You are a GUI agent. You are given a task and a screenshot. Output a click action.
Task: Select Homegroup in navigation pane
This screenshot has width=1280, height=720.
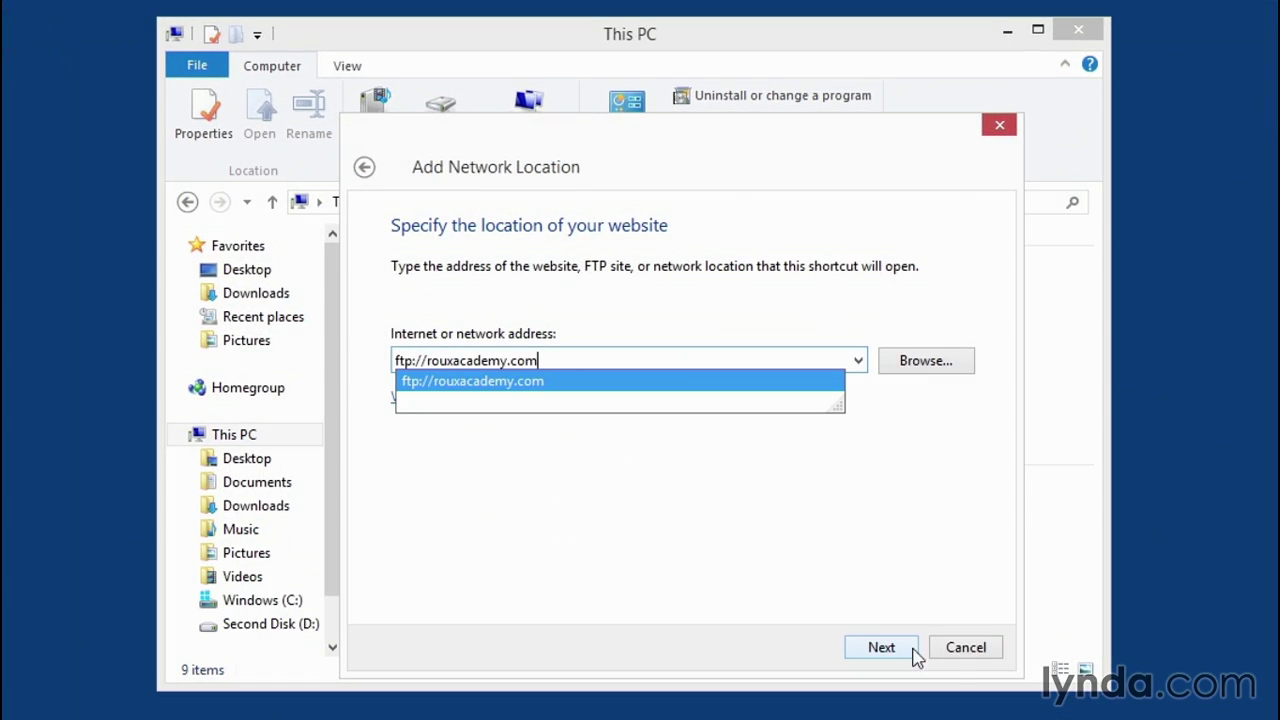coord(247,388)
